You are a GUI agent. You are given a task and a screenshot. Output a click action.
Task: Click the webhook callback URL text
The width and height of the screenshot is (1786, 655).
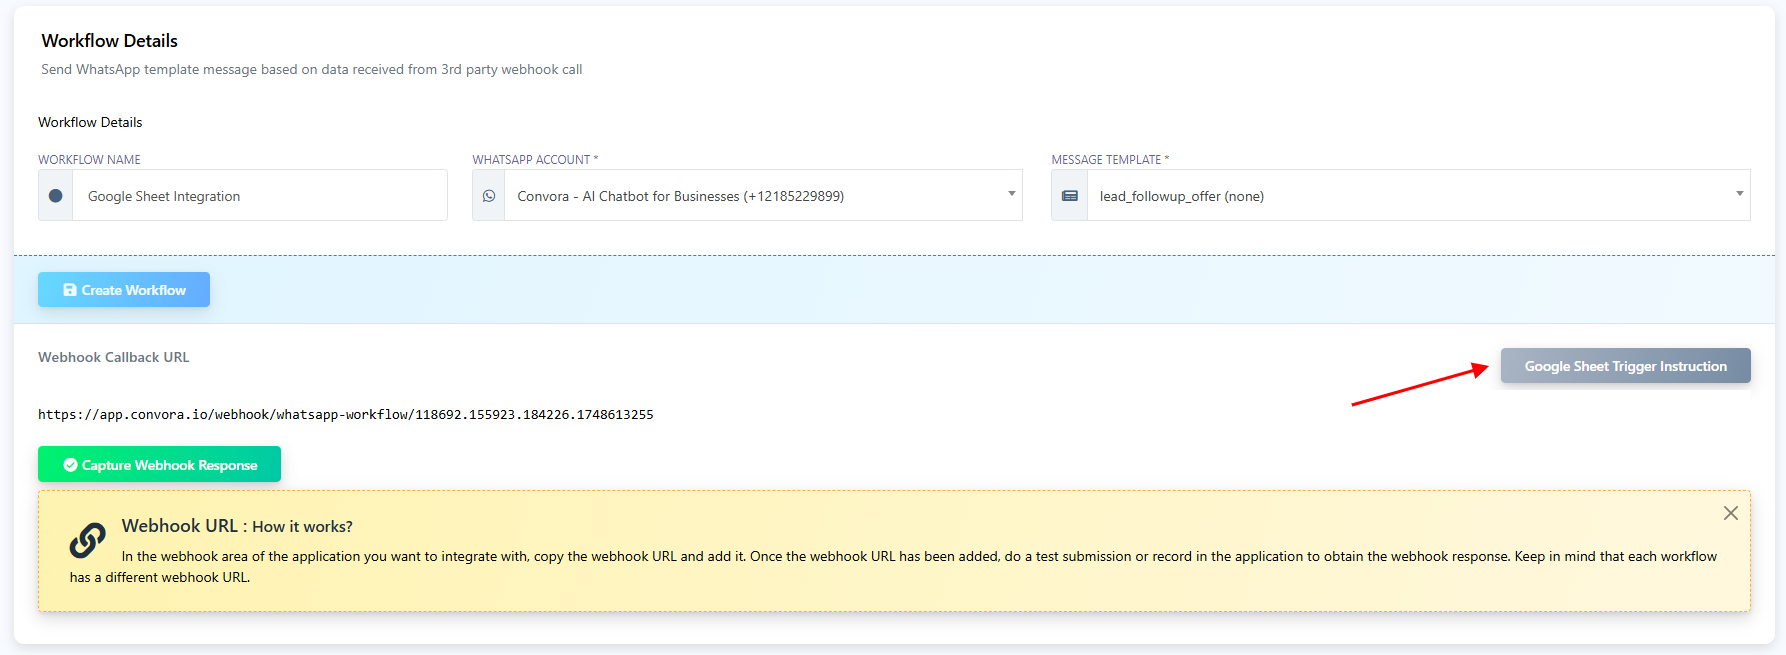(x=346, y=414)
